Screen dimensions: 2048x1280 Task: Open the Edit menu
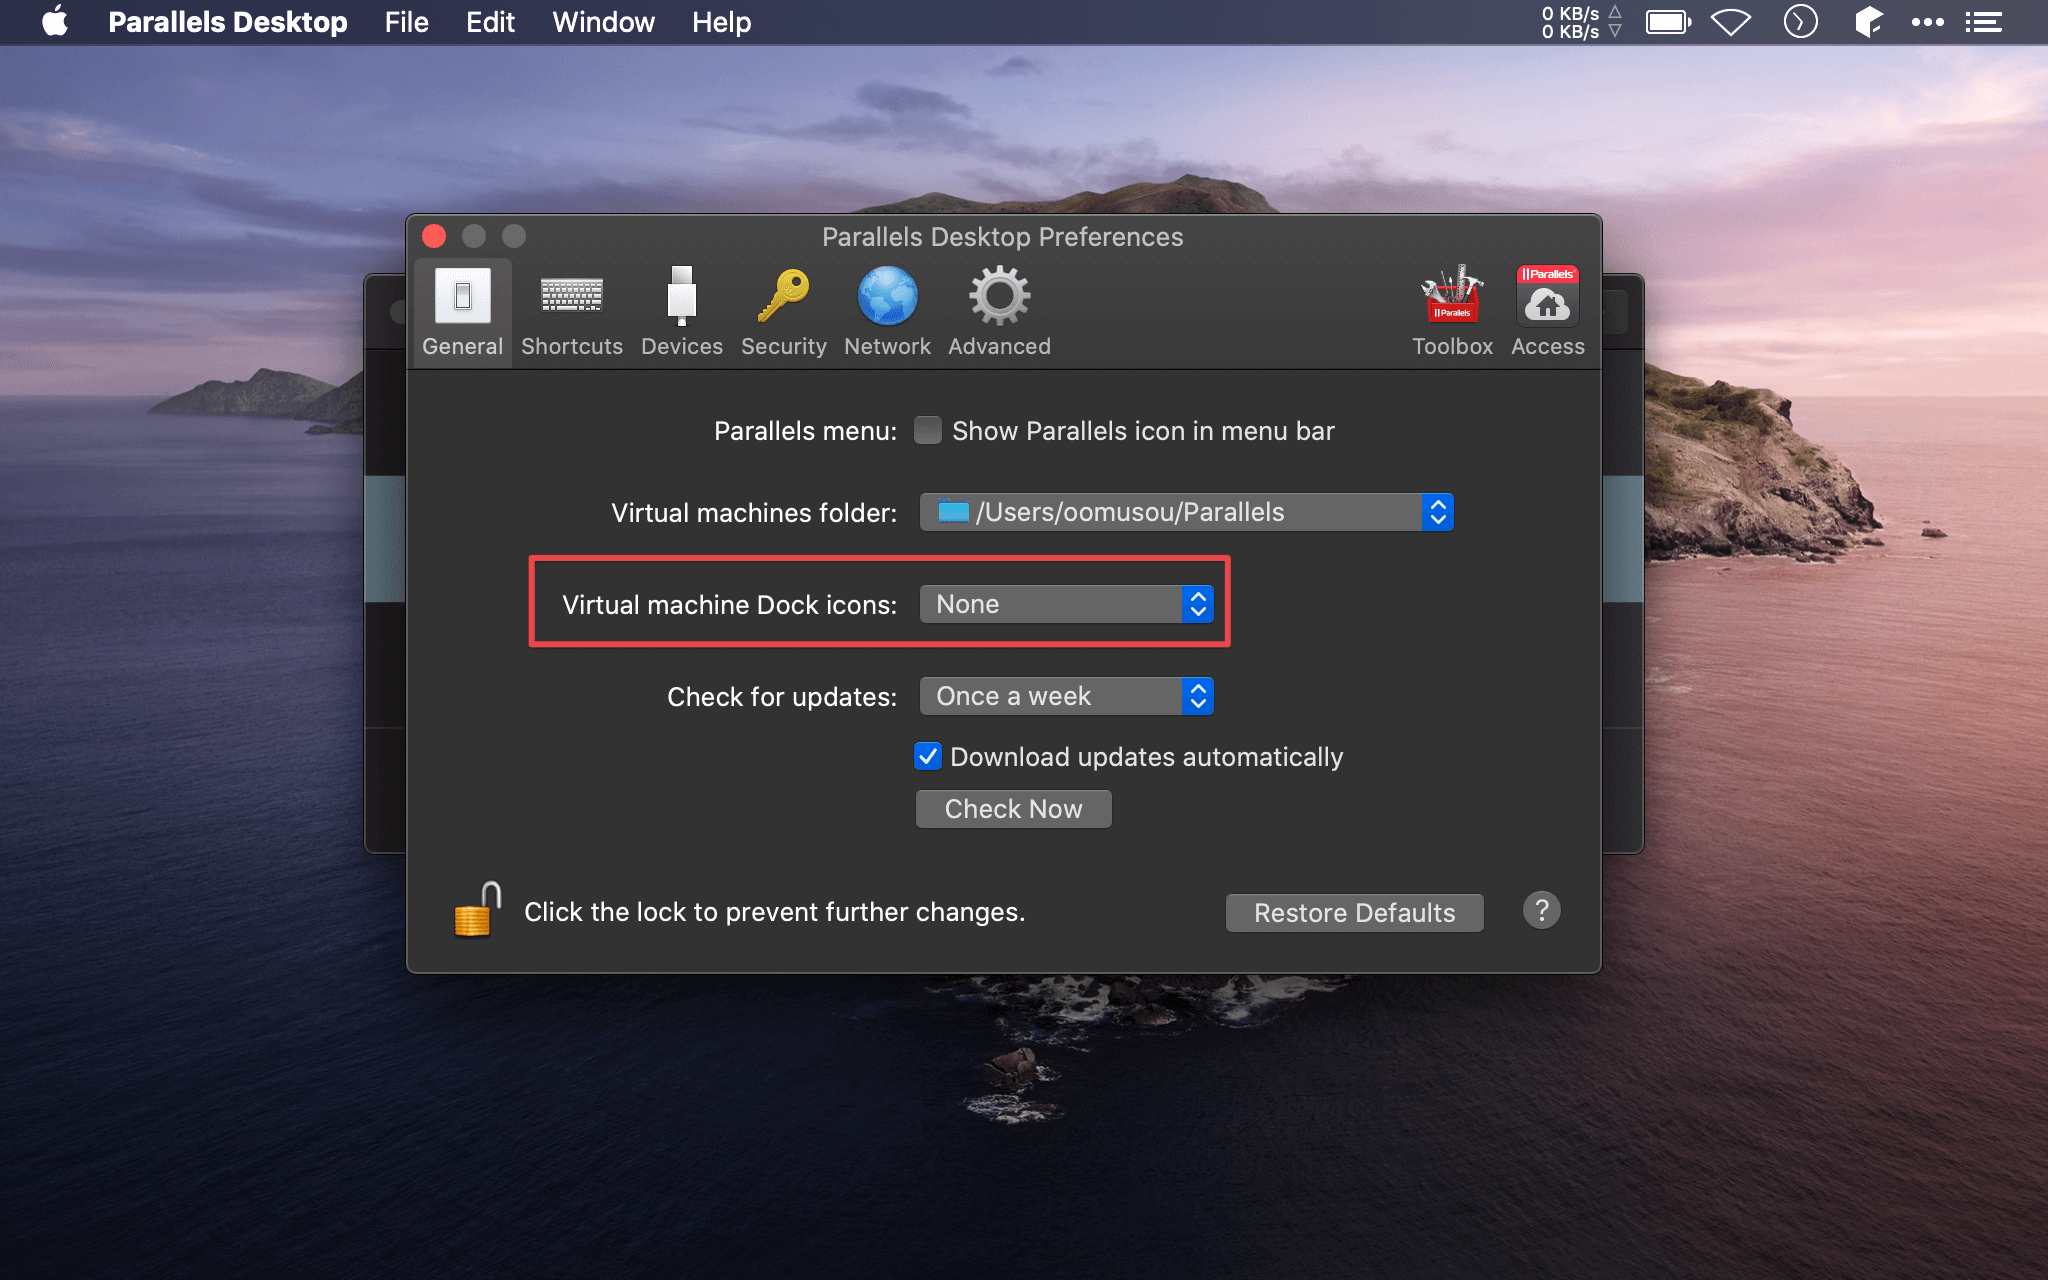490,22
